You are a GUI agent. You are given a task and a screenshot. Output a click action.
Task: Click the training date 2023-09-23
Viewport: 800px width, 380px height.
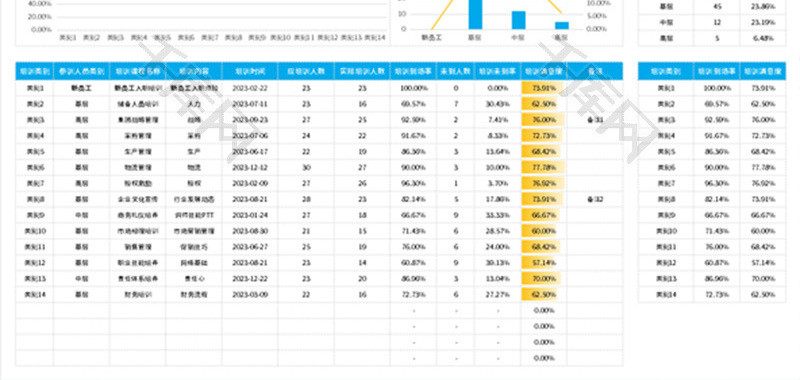(249, 120)
